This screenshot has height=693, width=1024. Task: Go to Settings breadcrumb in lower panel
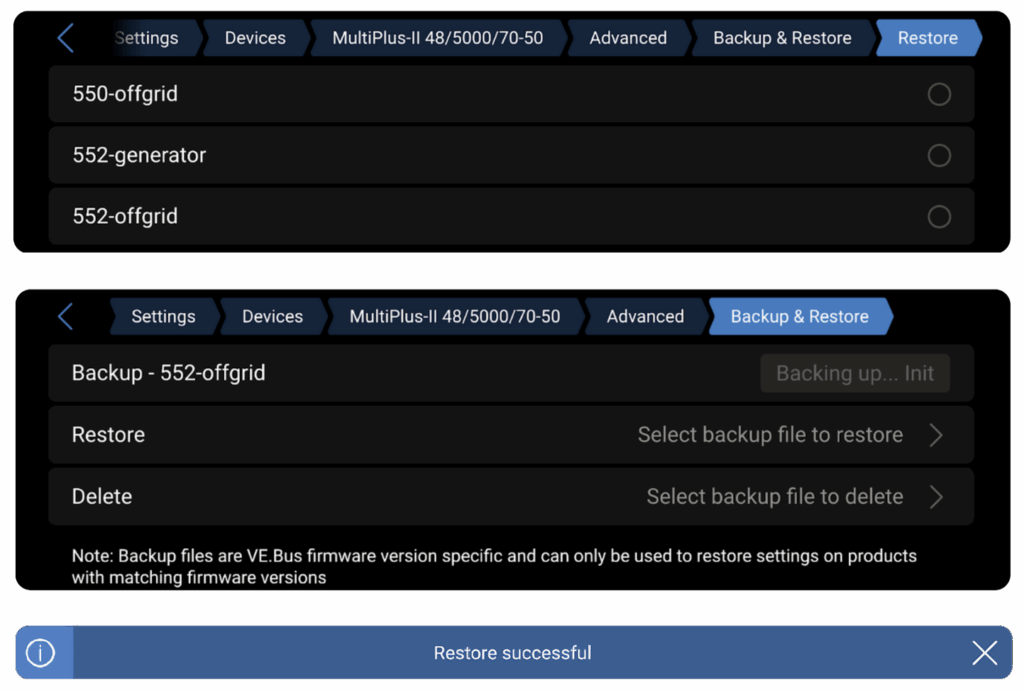pos(163,317)
